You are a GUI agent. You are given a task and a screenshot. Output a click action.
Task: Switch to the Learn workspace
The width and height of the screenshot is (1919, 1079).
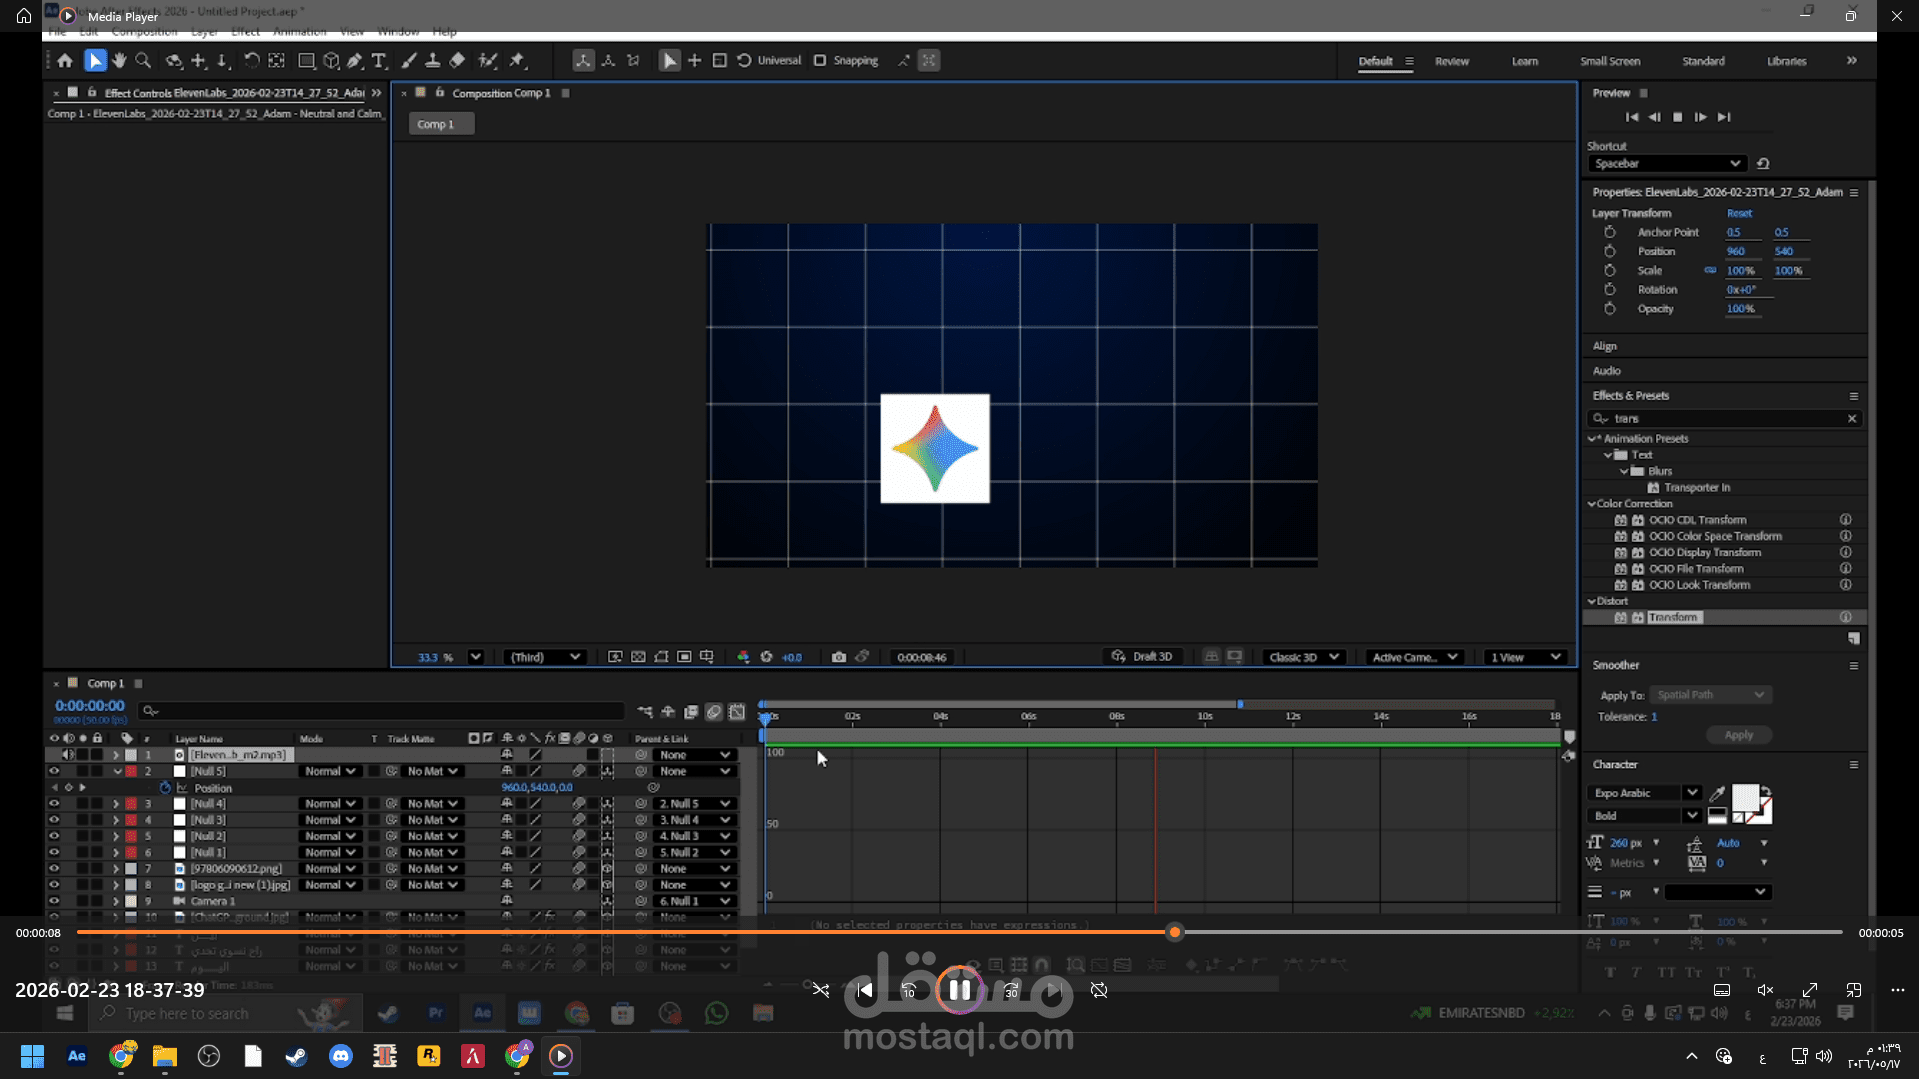tap(1524, 62)
